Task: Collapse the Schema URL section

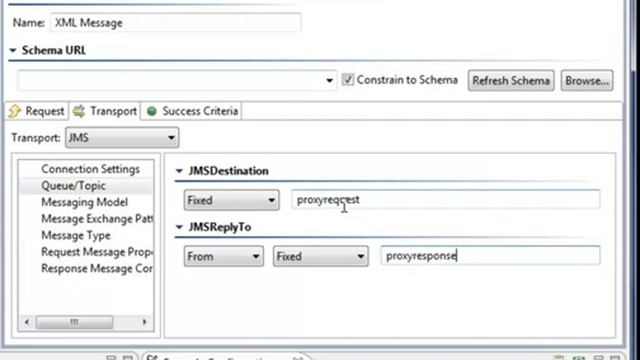Action: tap(13, 51)
